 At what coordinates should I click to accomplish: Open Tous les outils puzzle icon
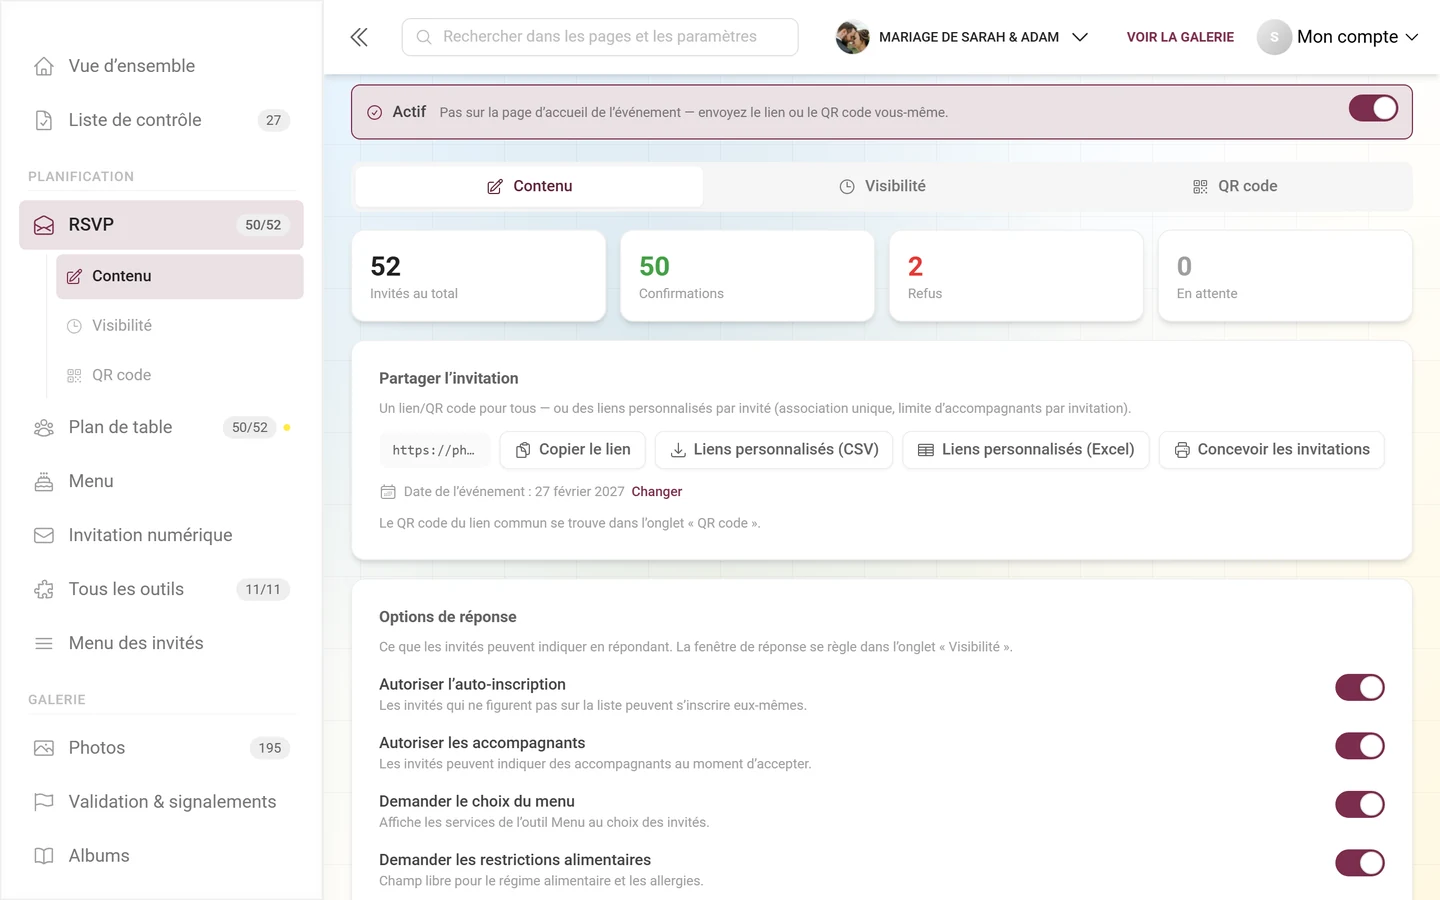click(44, 589)
